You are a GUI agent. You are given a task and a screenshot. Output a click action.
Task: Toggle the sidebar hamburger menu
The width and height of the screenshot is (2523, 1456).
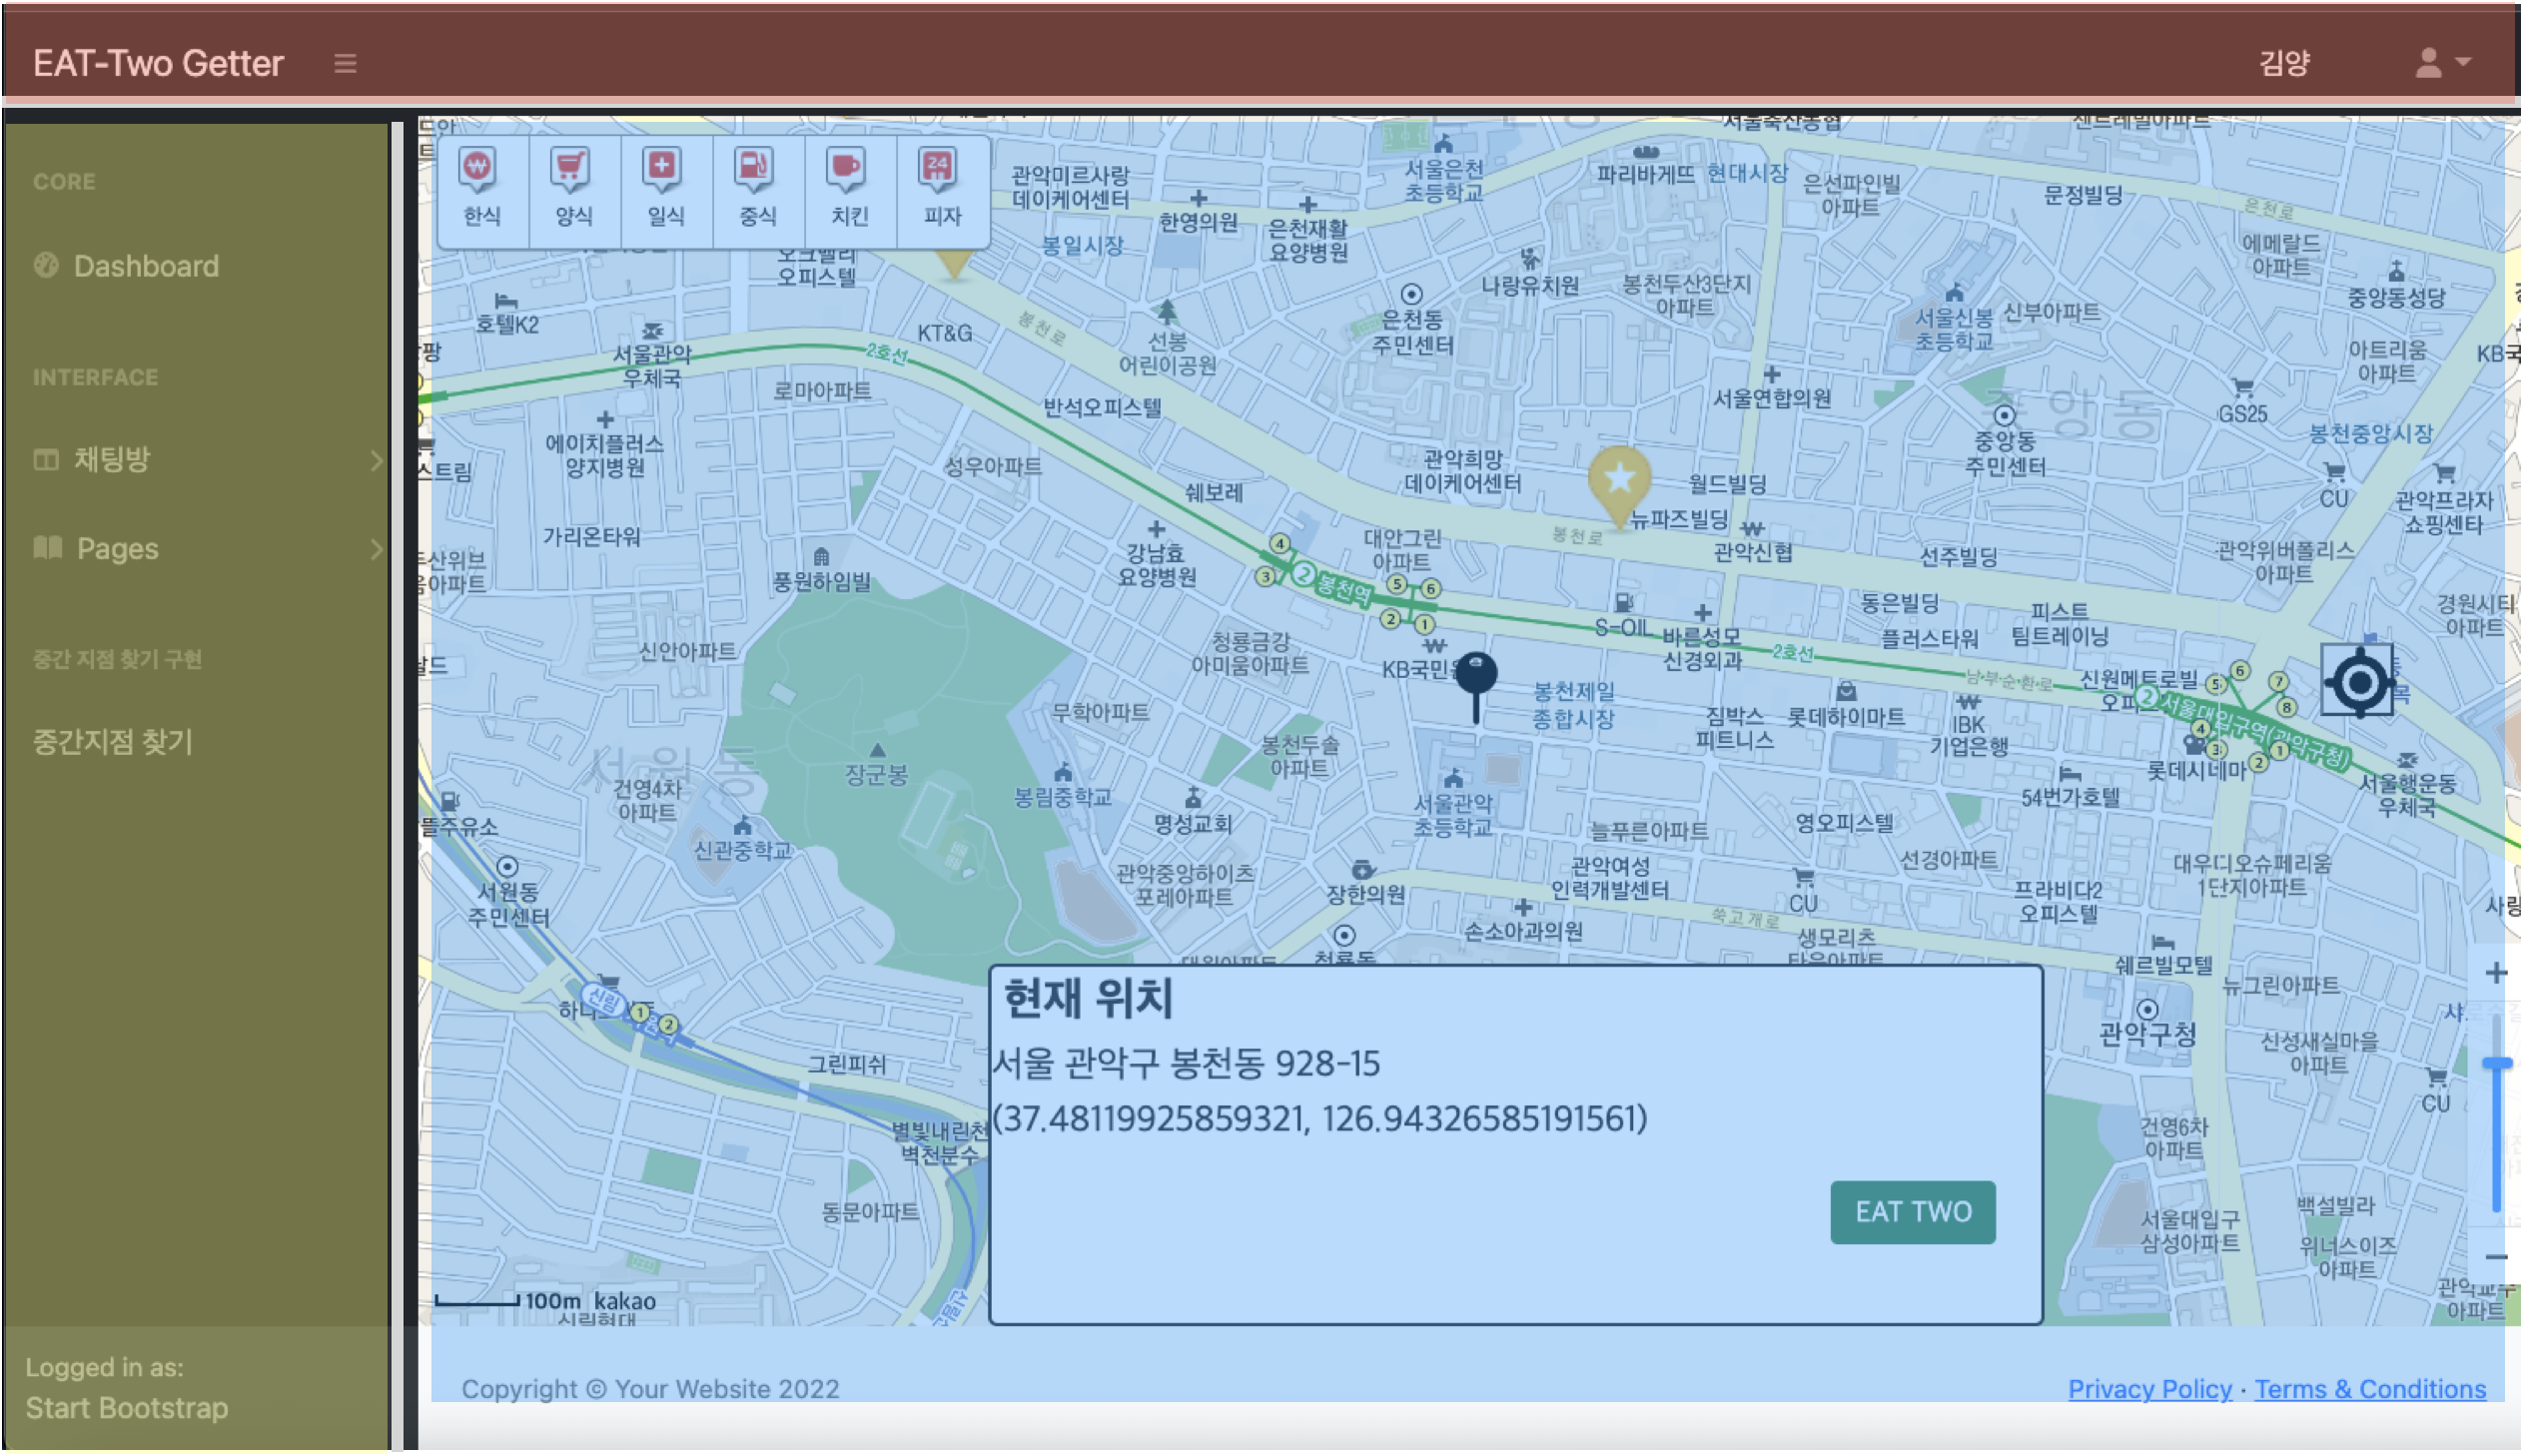tap(345, 63)
